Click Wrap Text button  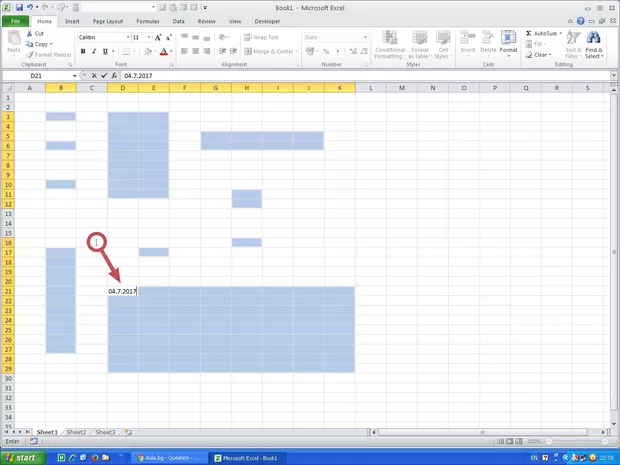click(261, 37)
